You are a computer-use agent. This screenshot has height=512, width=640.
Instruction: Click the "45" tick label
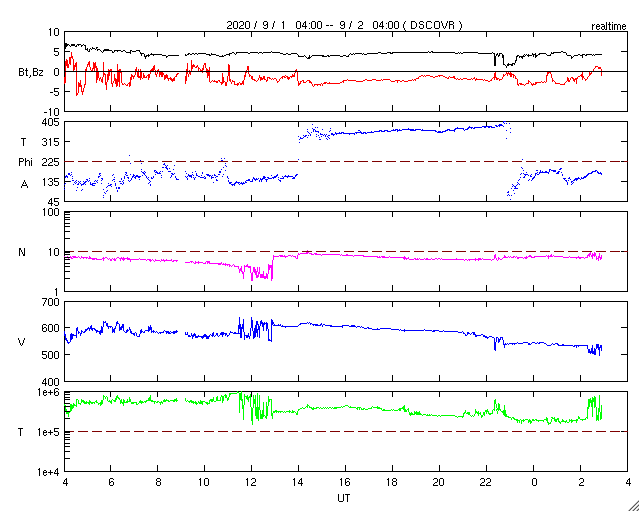click(x=54, y=202)
